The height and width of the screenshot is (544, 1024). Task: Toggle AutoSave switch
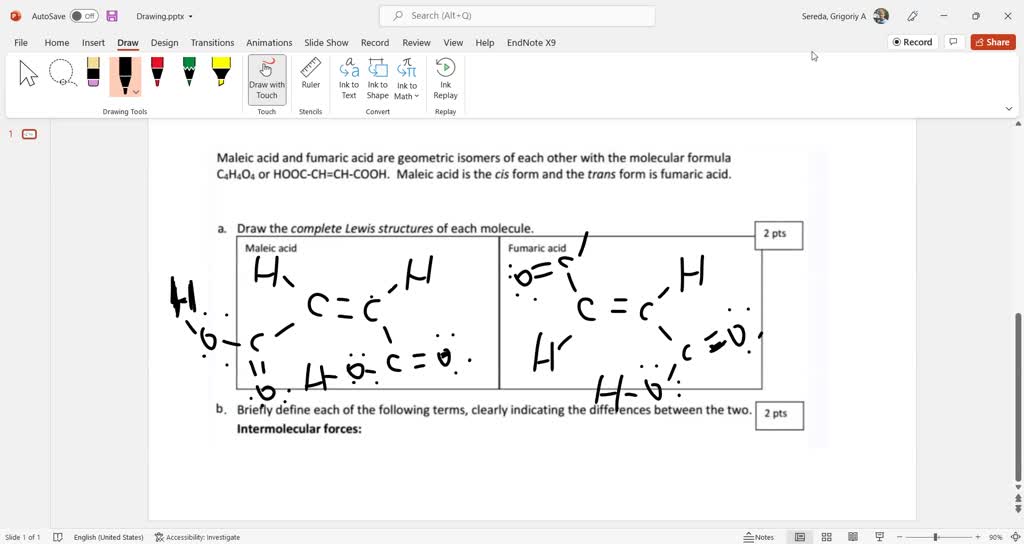(84, 16)
